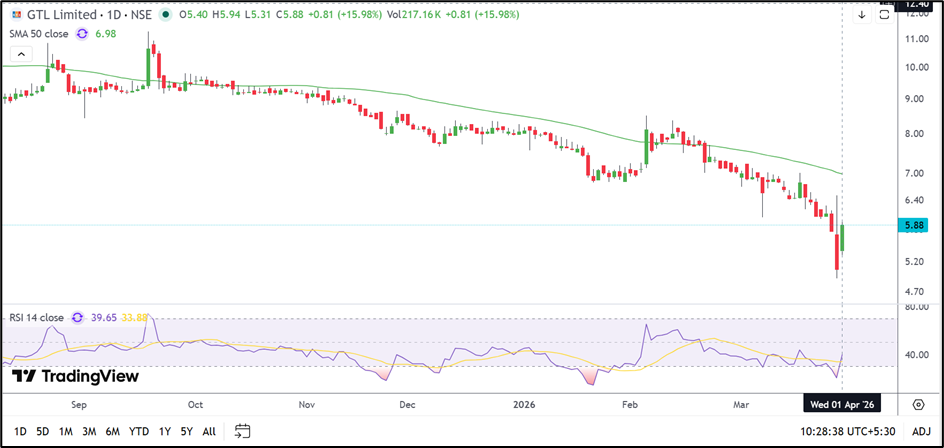Toggle ADJ adjusted data button
Image resolution: width=944 pixels, height=448 pixels.
coord(919,431)
